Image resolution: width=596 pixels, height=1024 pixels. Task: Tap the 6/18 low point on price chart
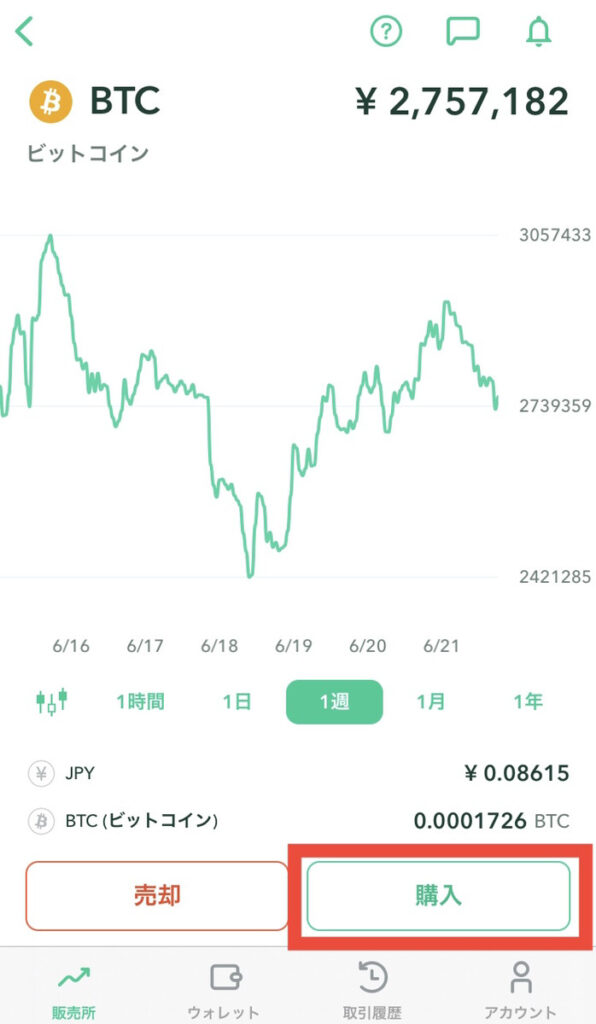249,575
